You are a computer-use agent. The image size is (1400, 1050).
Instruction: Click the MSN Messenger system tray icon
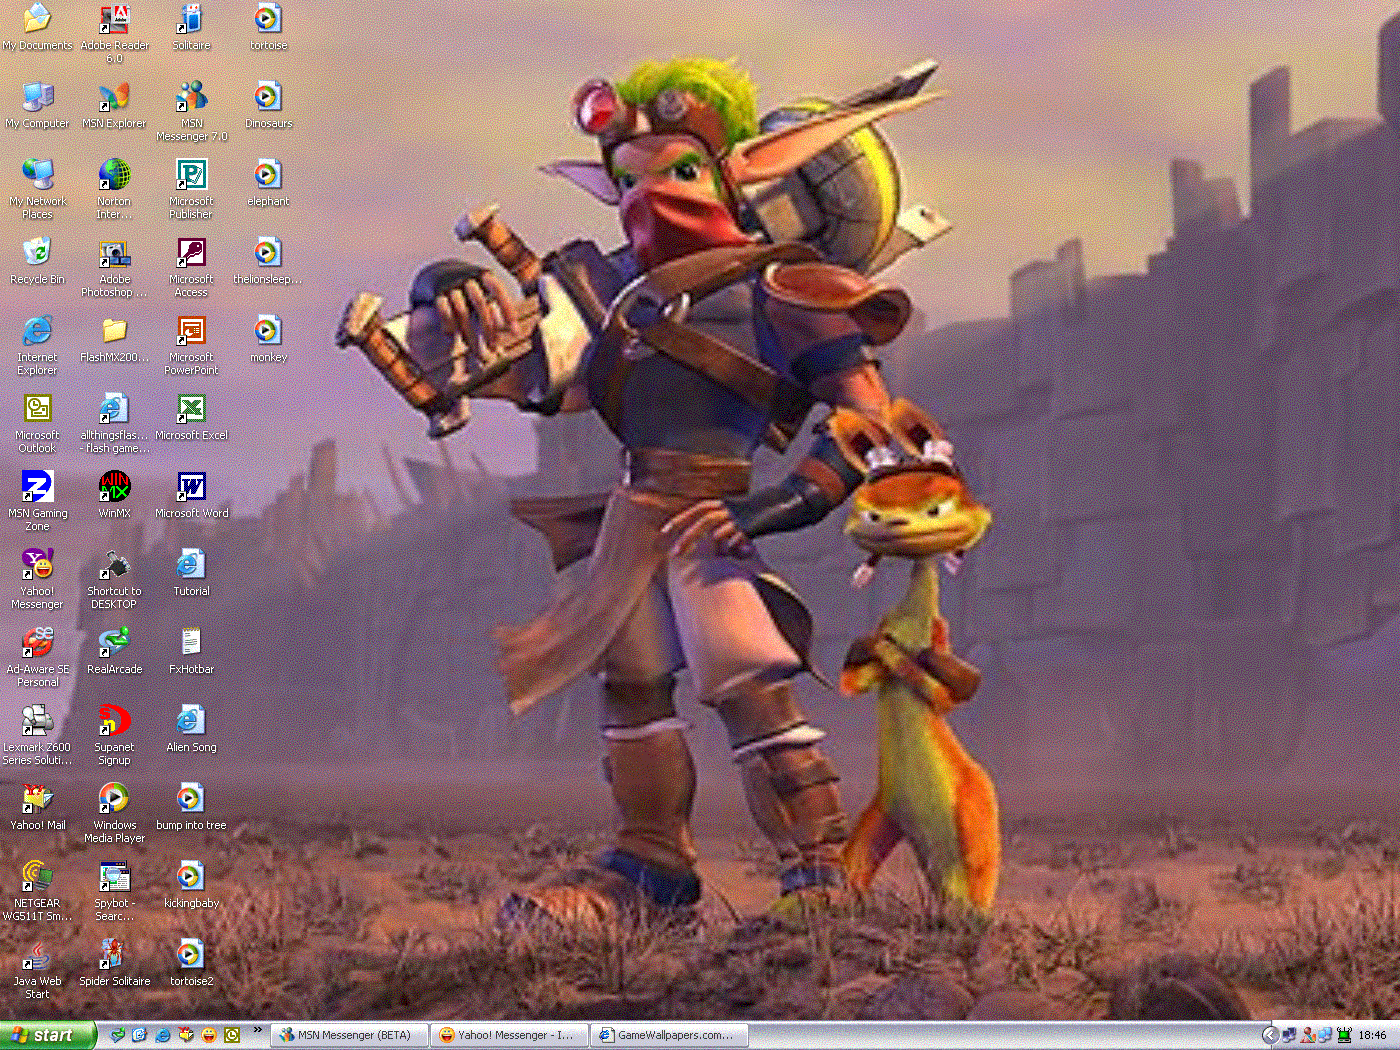[x=1307, y=1035]
